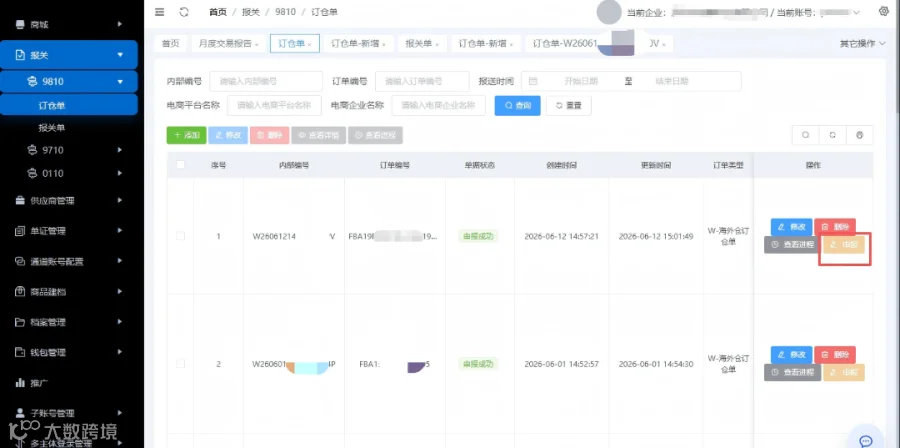Click the toolbar 查看详情 button
This screenshot has height=448, width=900.
click(x=319, y=135)
